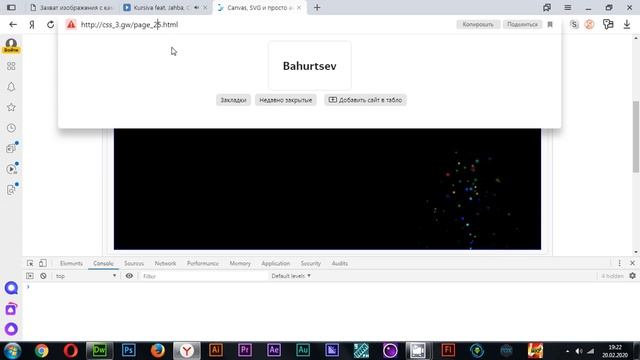Open the orange circular extension icon

[x=589, y=24]
